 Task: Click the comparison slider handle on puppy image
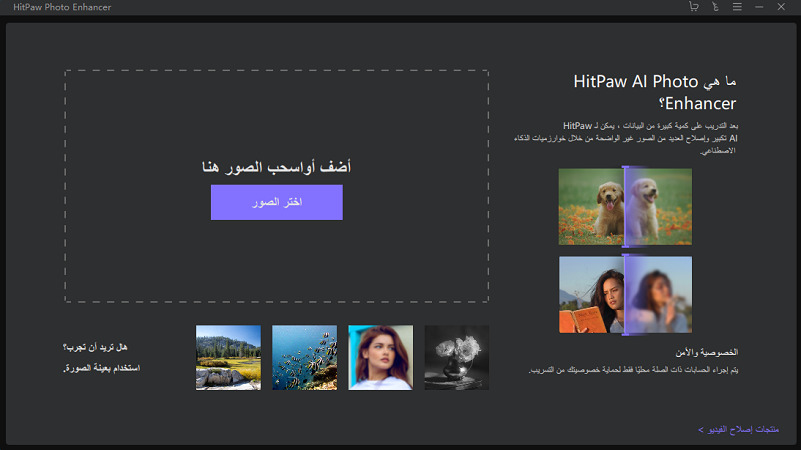coord(625,207)
